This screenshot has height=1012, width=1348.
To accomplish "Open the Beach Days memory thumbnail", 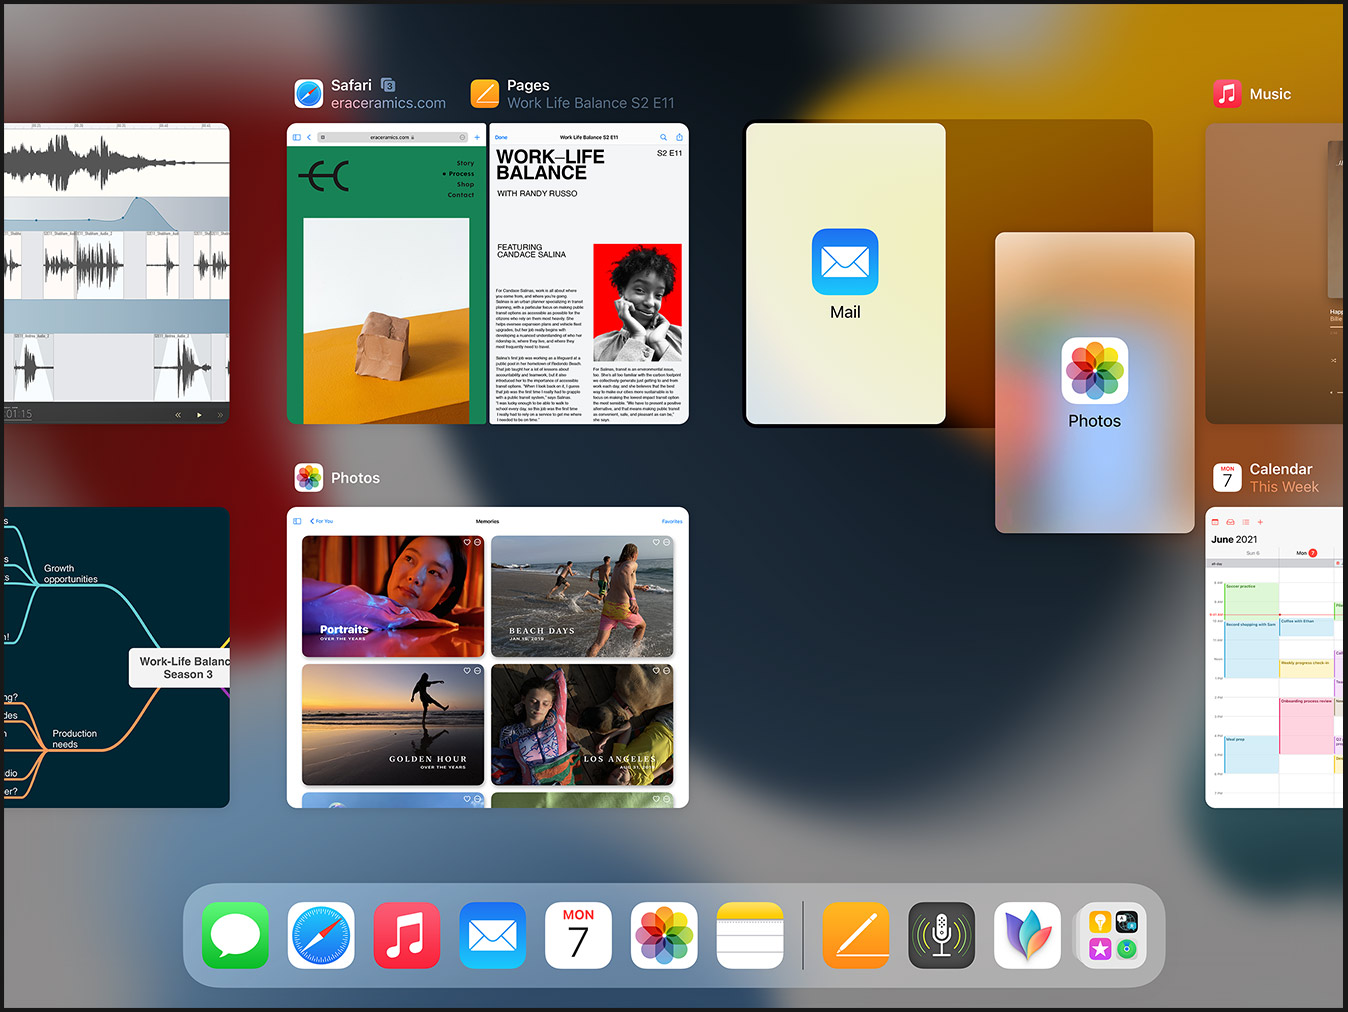I will click(x=582, y=596).
